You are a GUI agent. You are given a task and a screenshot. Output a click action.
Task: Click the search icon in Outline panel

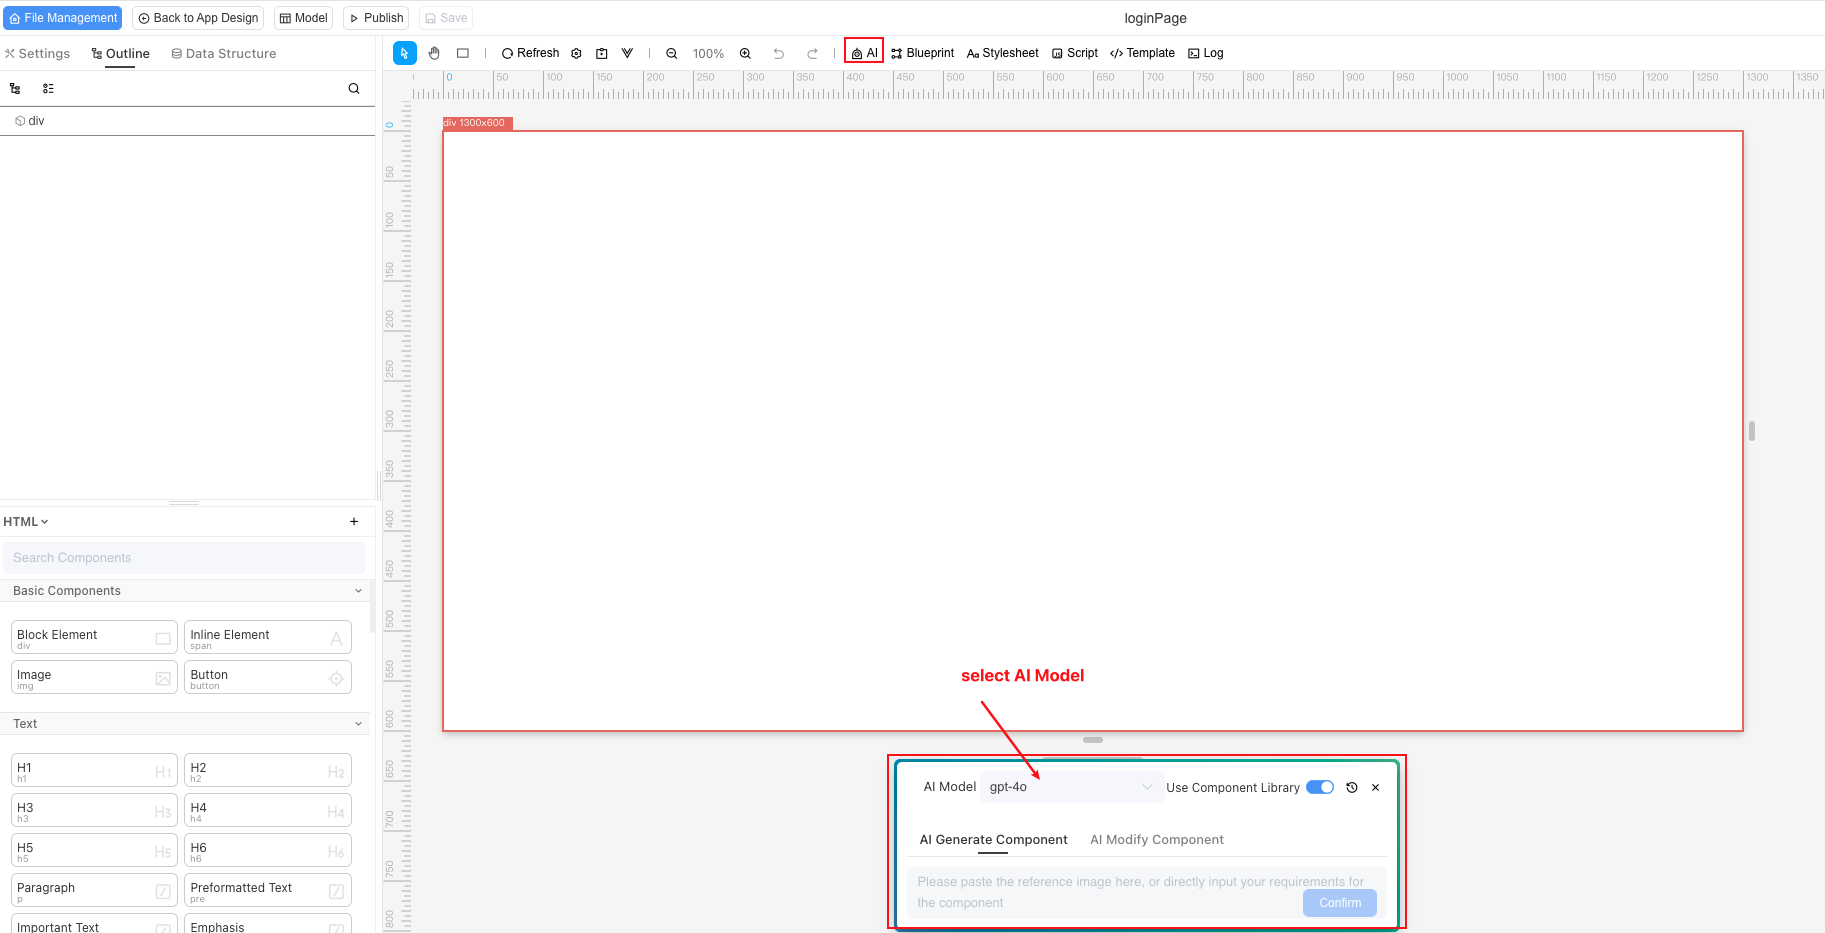tap(354, 88)
